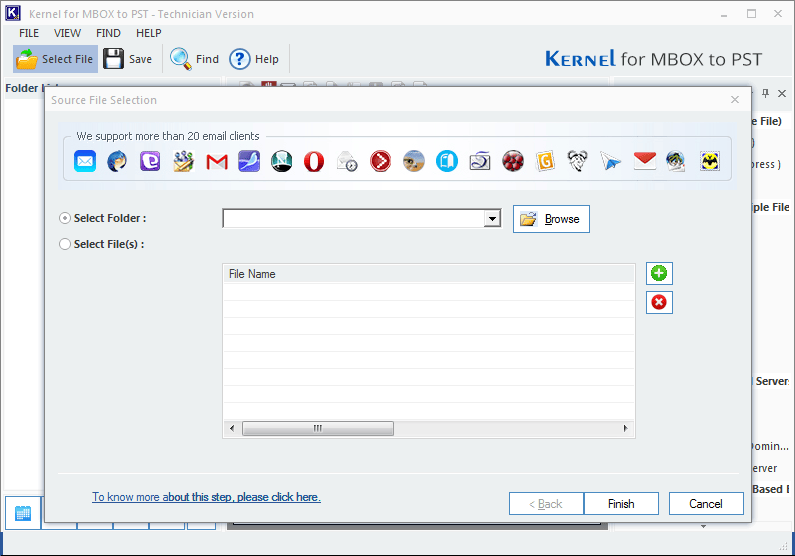Viewport: 795px width, 556px height.
Task: Choose the Select Folder radio option
Action: (x=65, y=218)
